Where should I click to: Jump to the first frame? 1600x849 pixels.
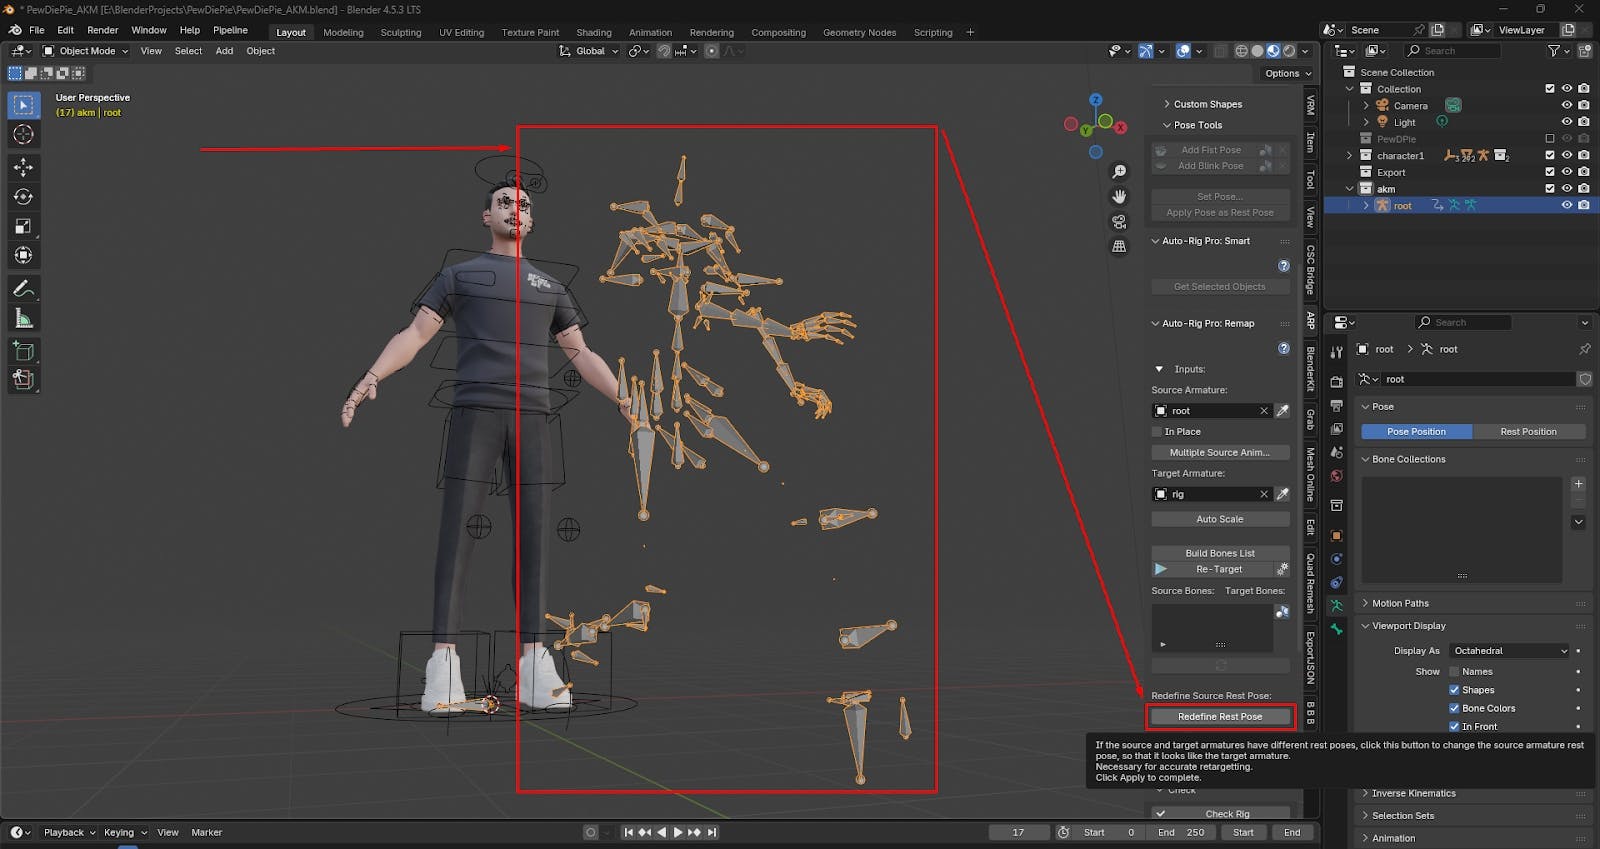(x=628, y=832)
